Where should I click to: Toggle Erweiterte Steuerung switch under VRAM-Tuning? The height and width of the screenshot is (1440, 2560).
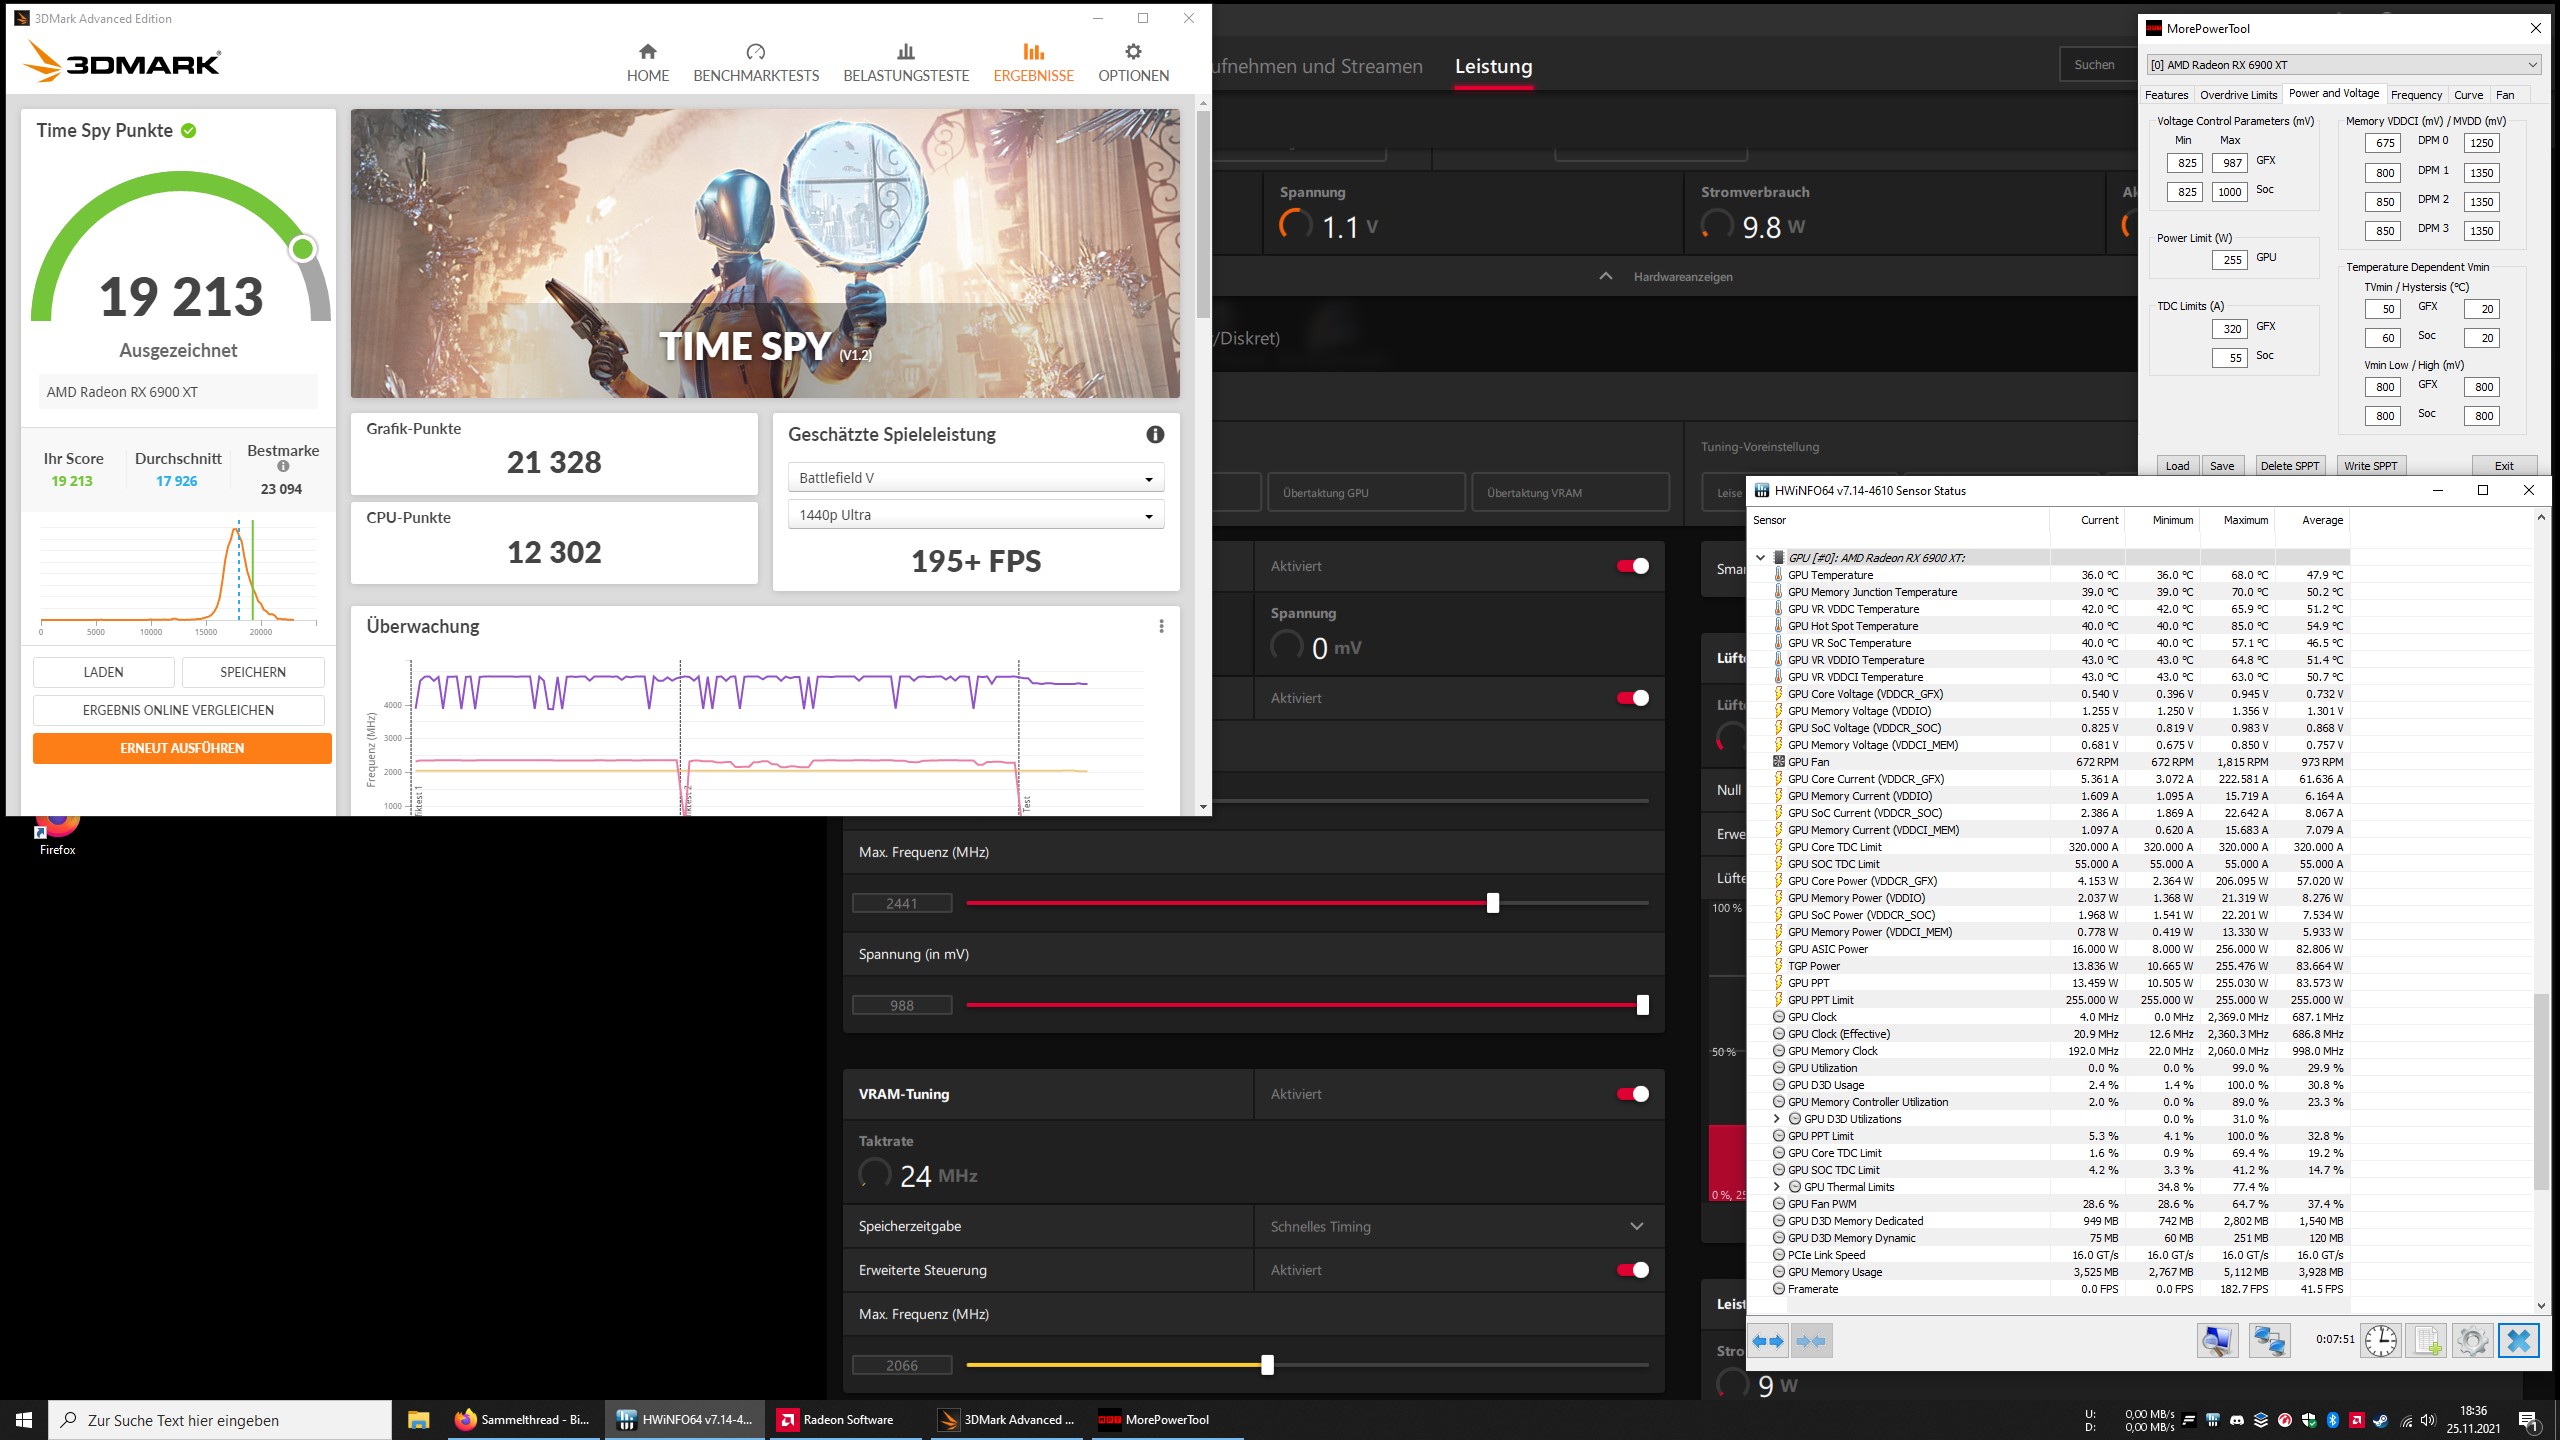coord(1633,1270)
